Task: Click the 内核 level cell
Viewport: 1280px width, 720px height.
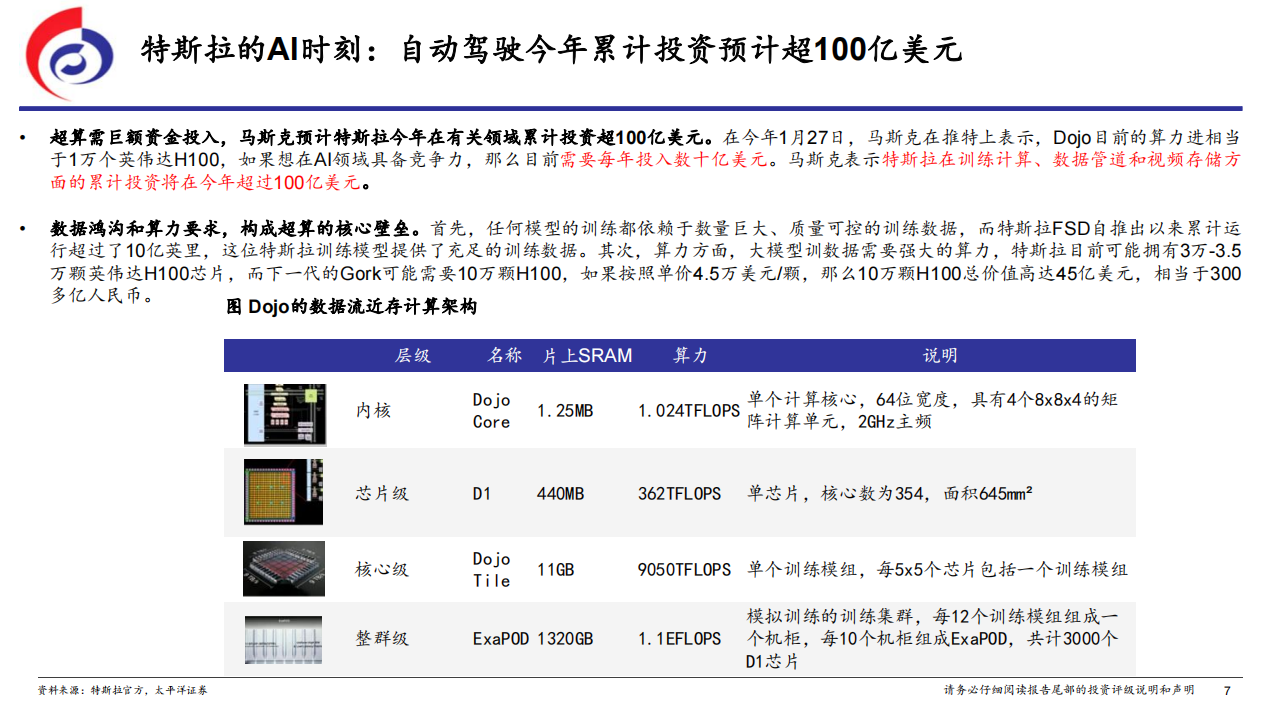Action: pyautogui.click(x=373, y=410)
